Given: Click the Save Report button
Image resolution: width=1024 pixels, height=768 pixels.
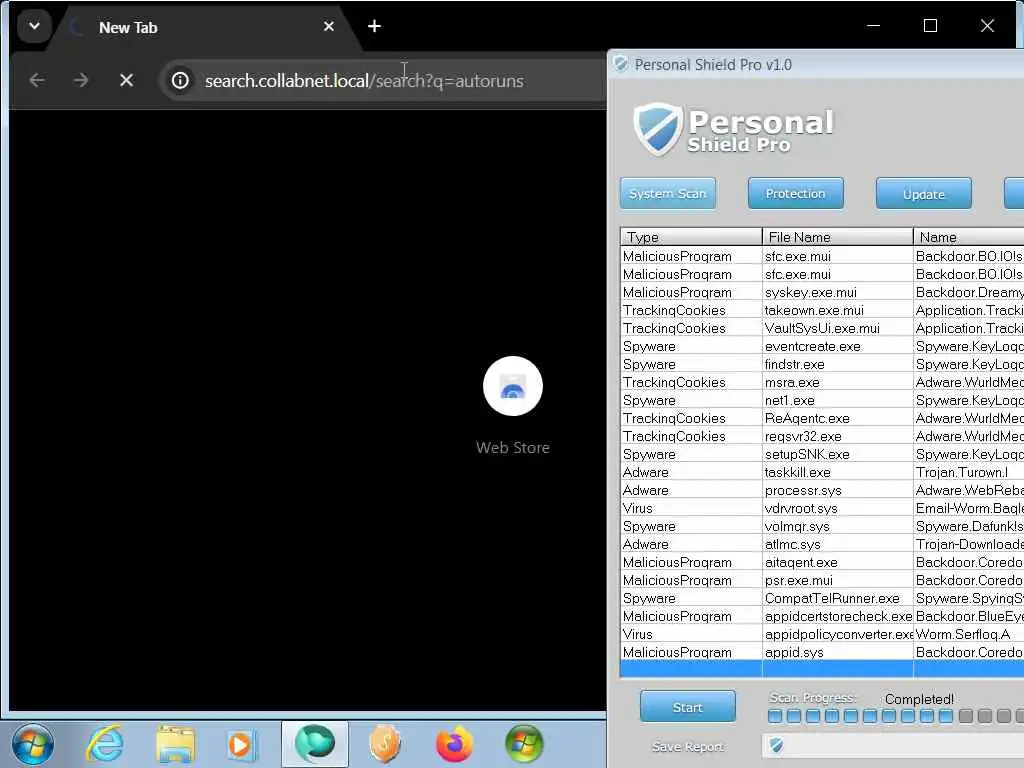Looking at the screenshot, I should pos(688,746).
